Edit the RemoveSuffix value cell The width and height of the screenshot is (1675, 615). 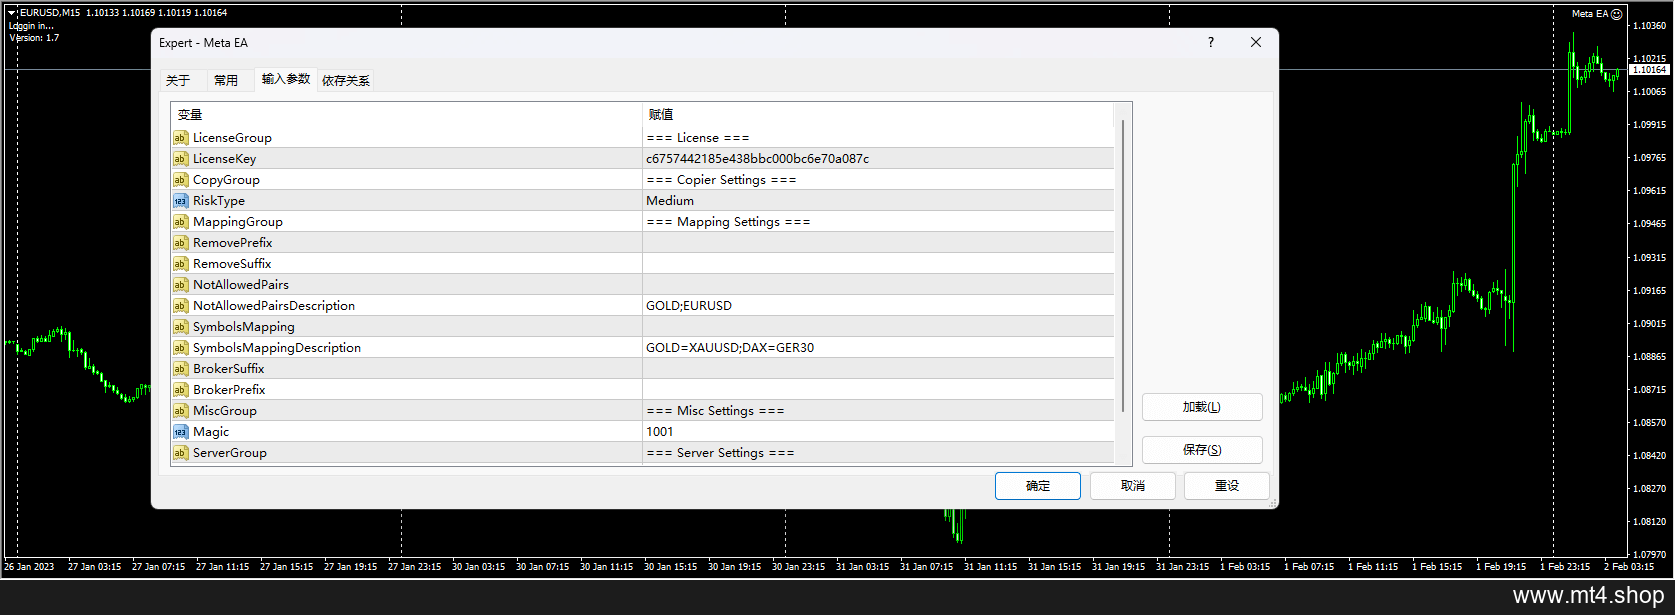[878, 264]
